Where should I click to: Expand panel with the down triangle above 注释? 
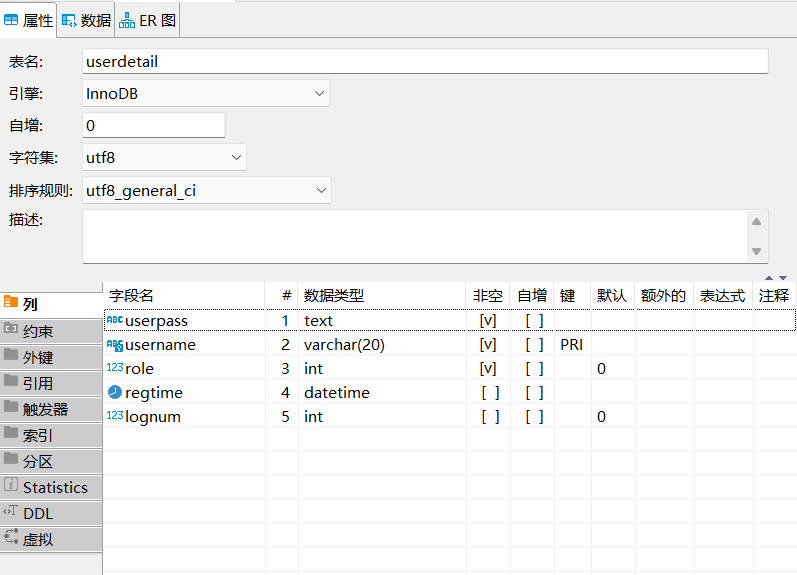point(783,278)
